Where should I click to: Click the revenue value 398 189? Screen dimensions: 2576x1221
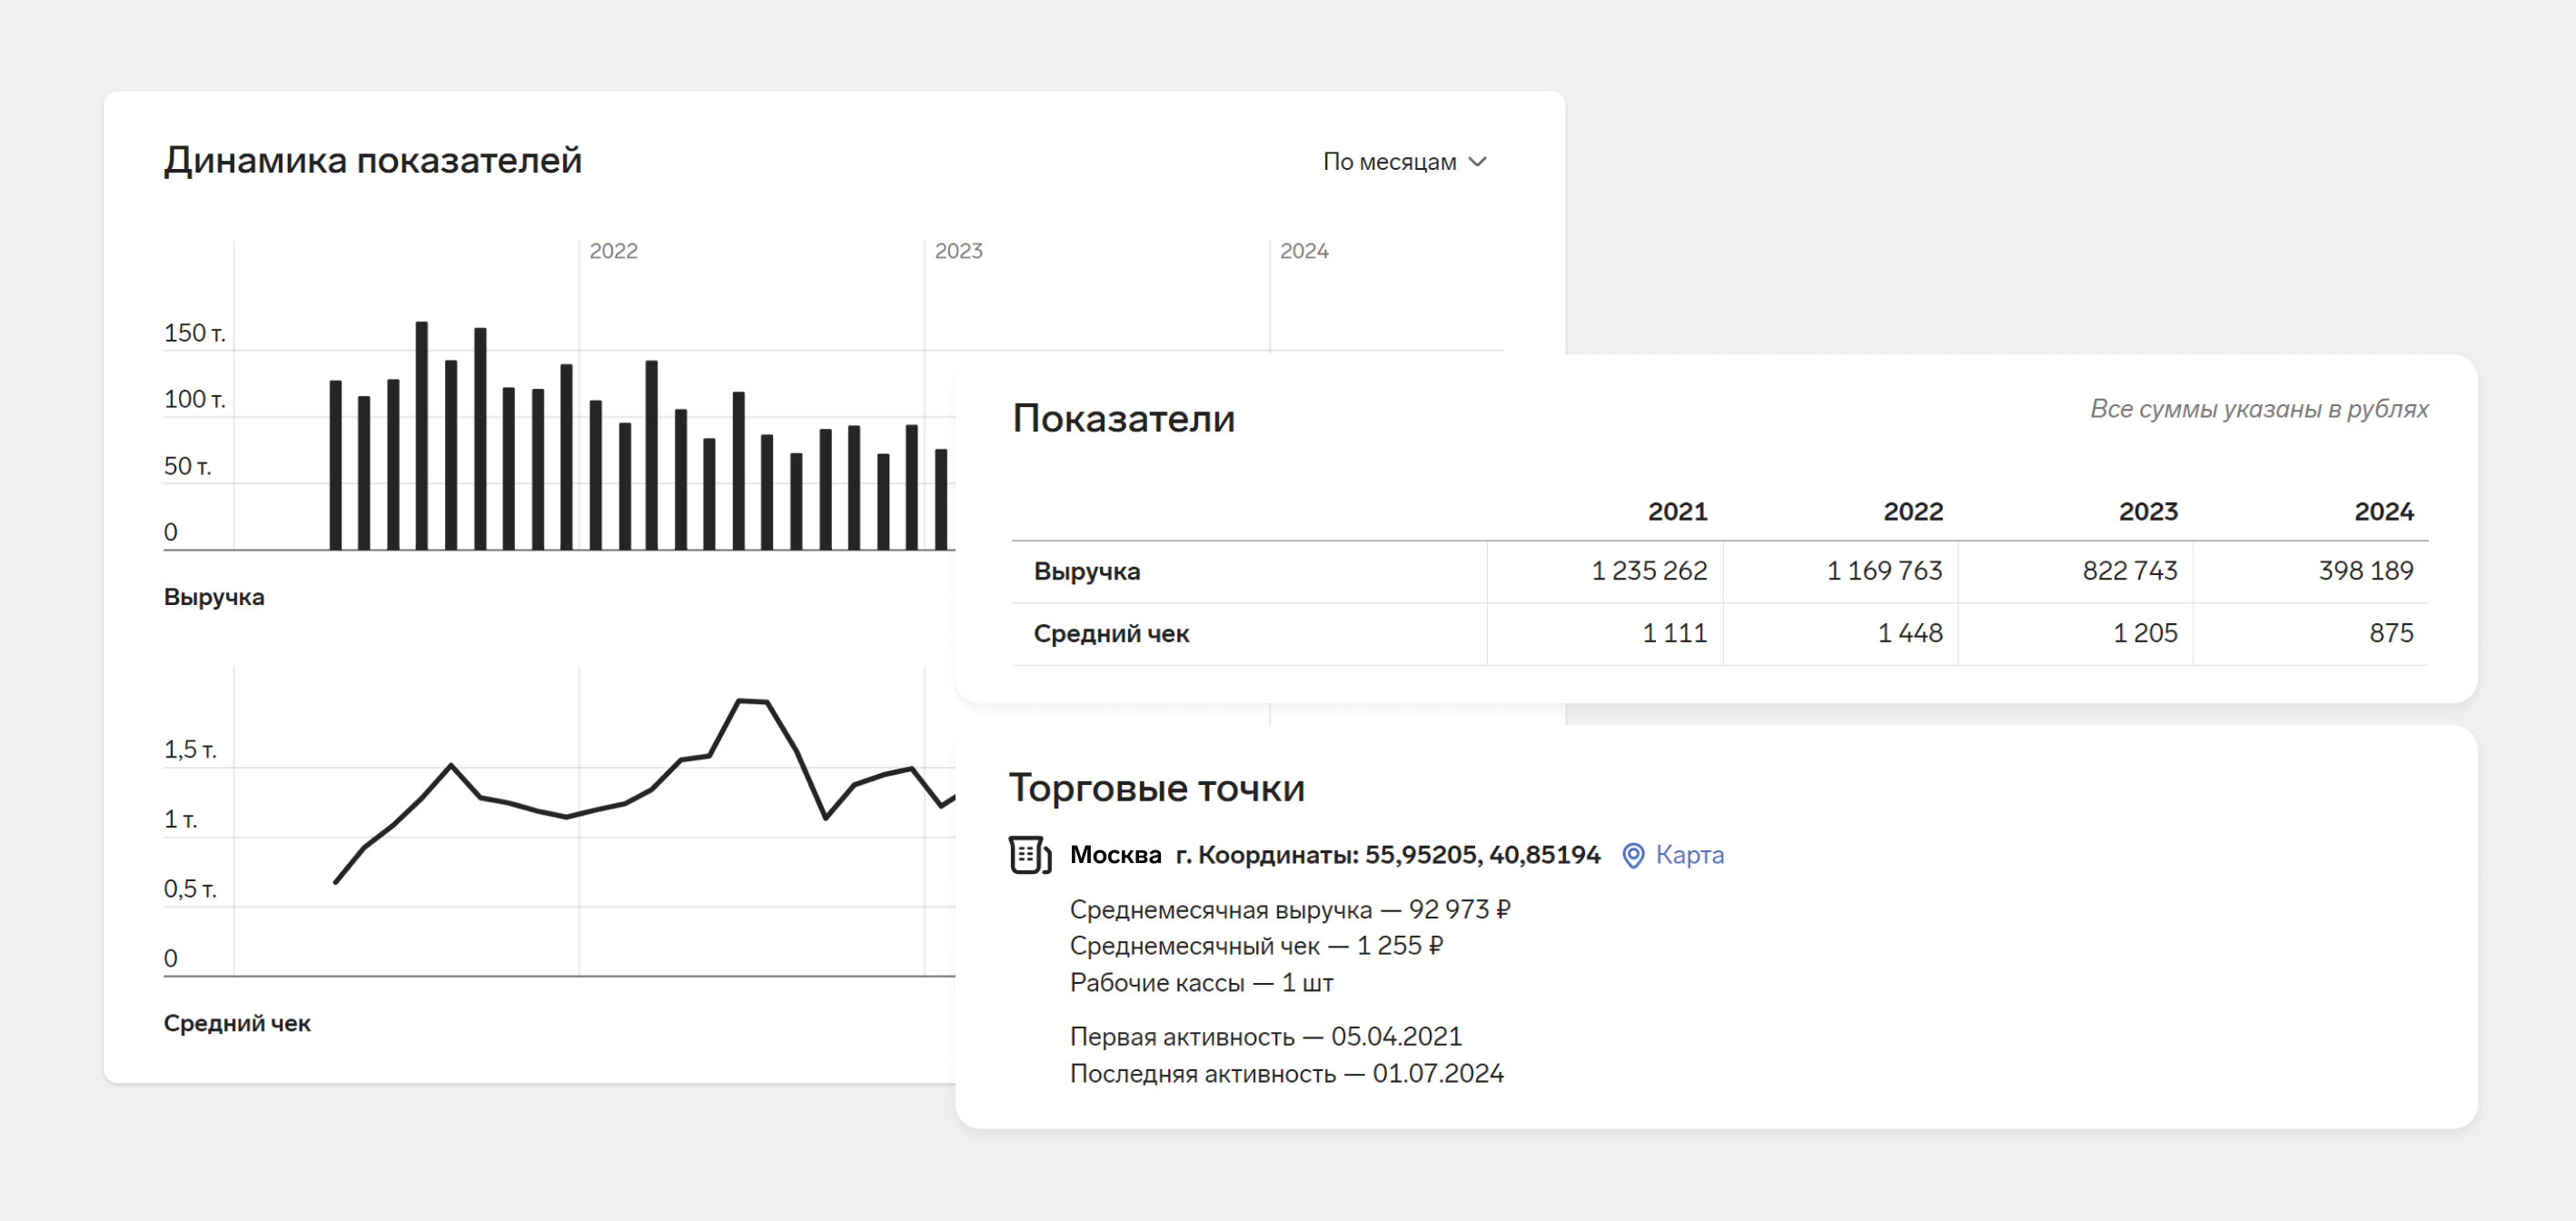pos(2366,571)
